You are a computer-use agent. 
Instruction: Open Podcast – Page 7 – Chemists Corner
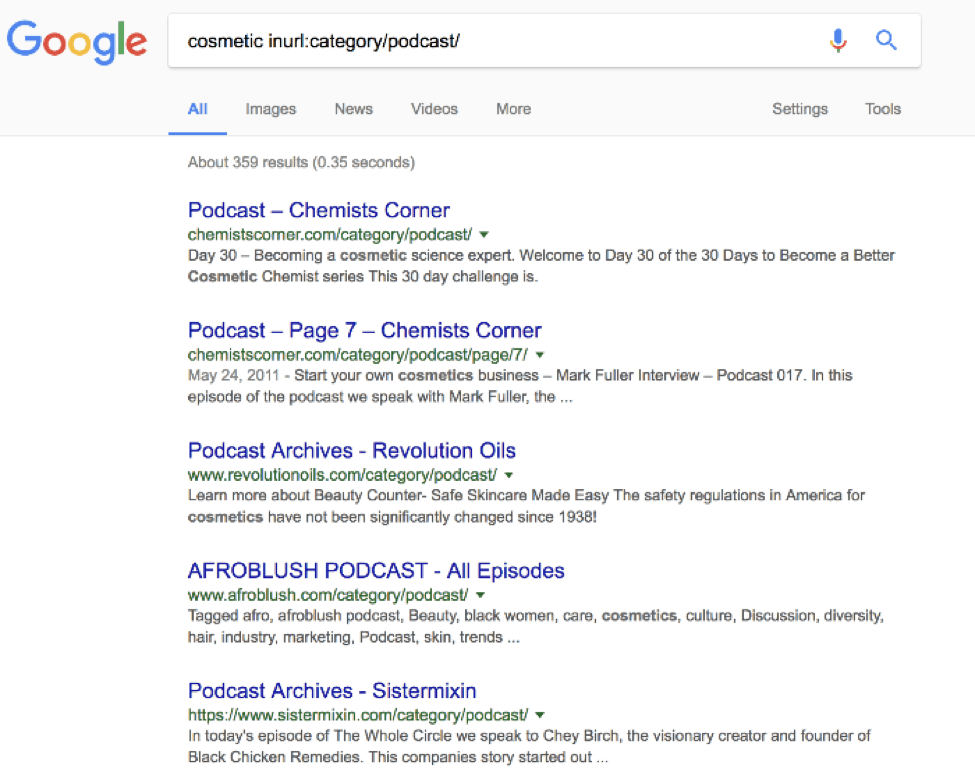pyautogui.click(x=365, y=330)
